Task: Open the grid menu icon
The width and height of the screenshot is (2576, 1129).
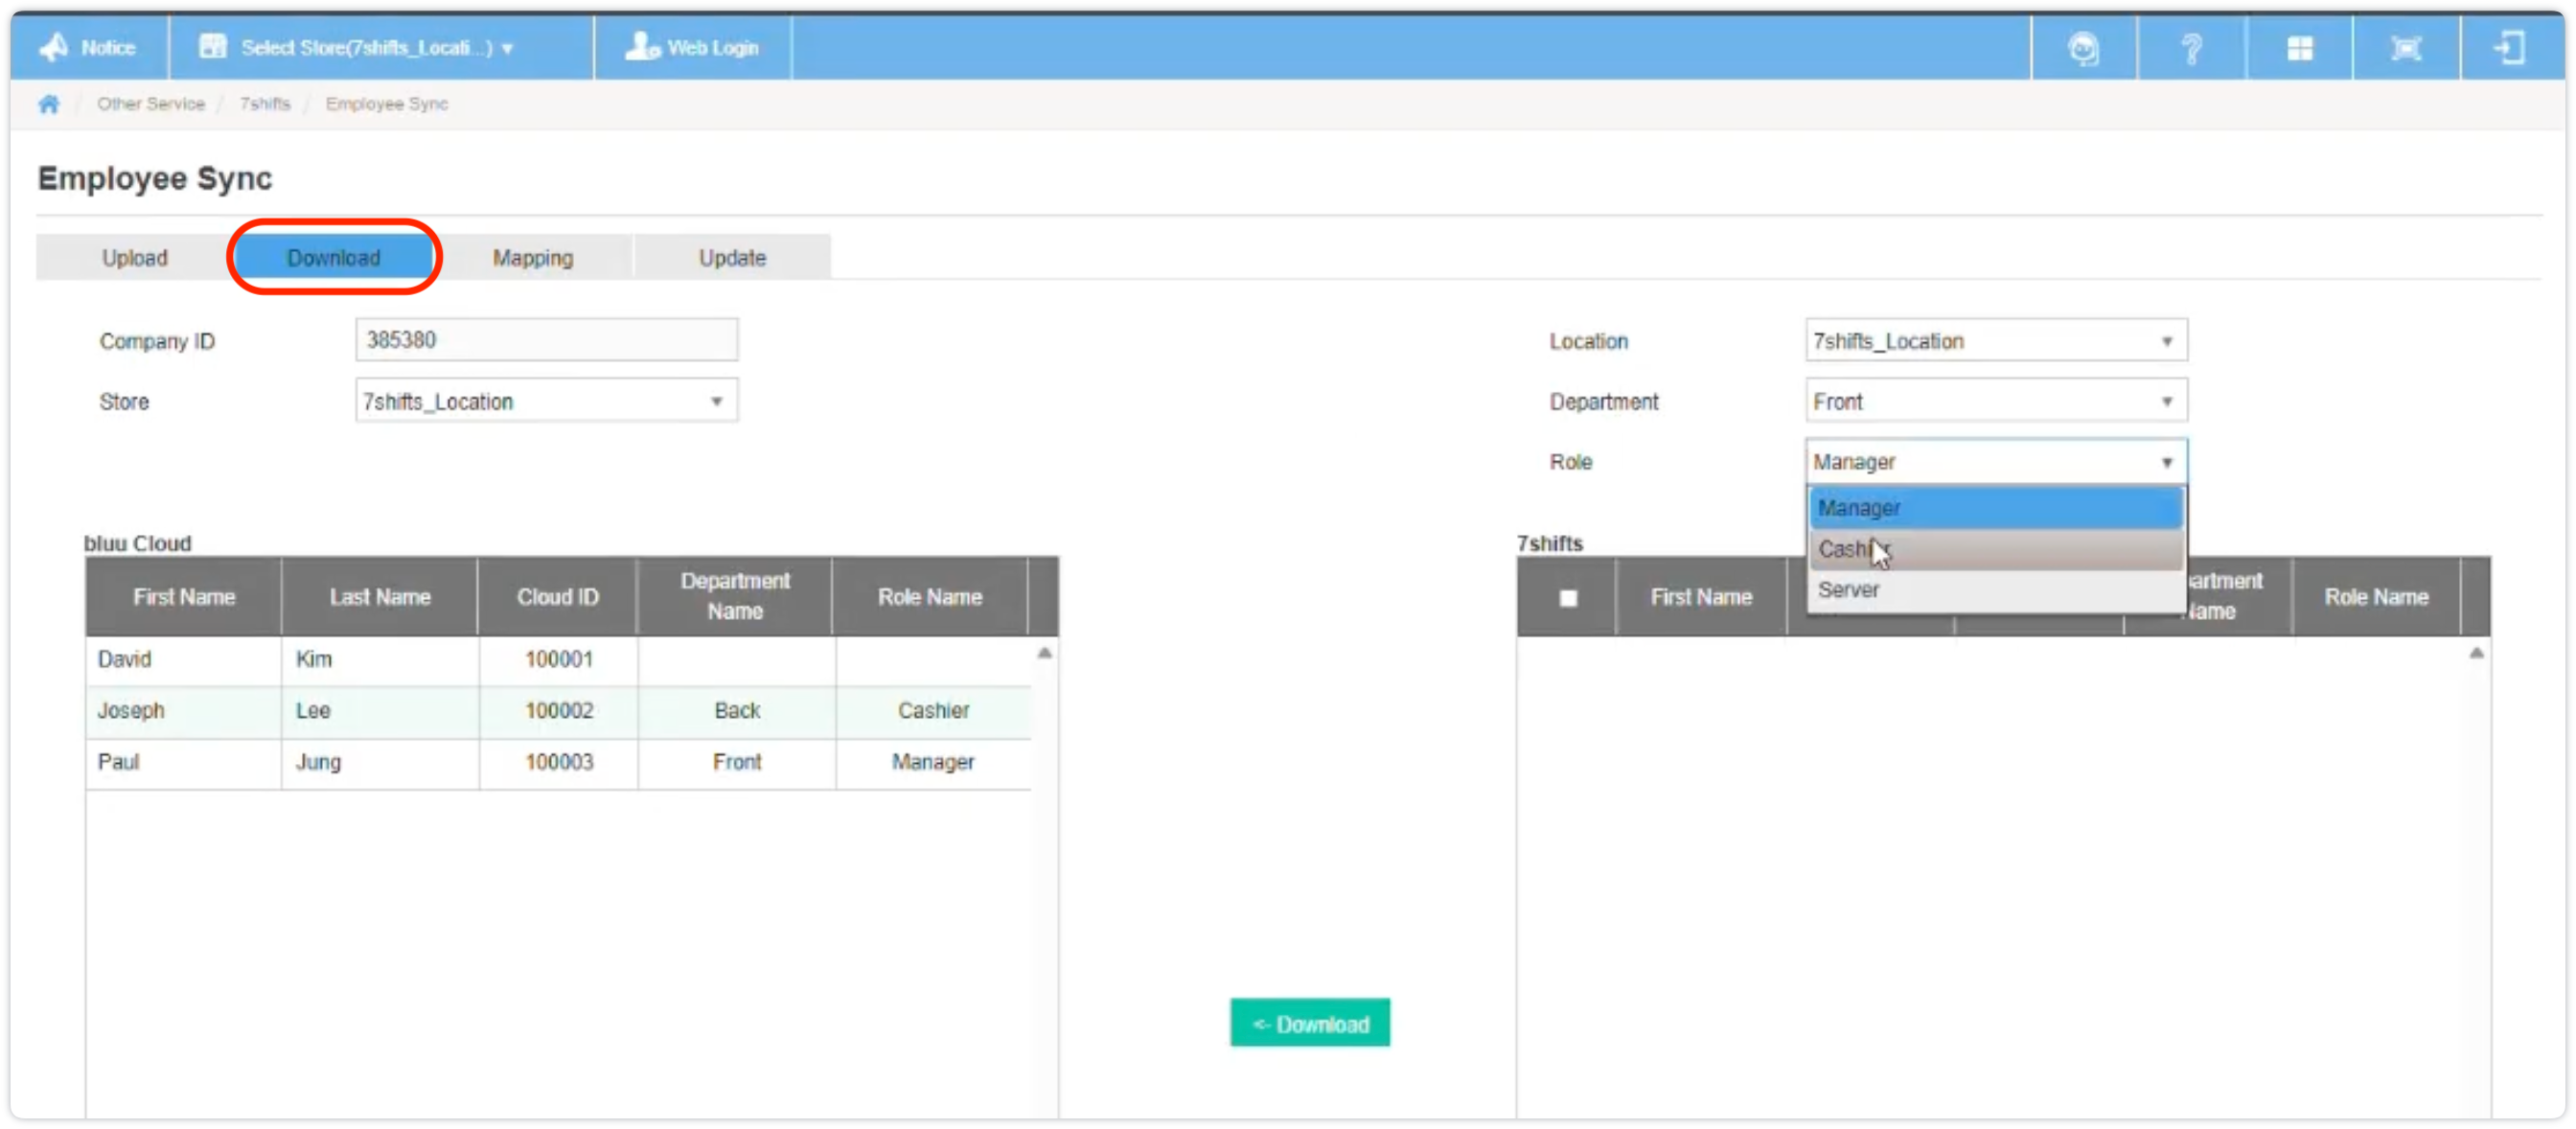Action: (x=2299, y=48)
